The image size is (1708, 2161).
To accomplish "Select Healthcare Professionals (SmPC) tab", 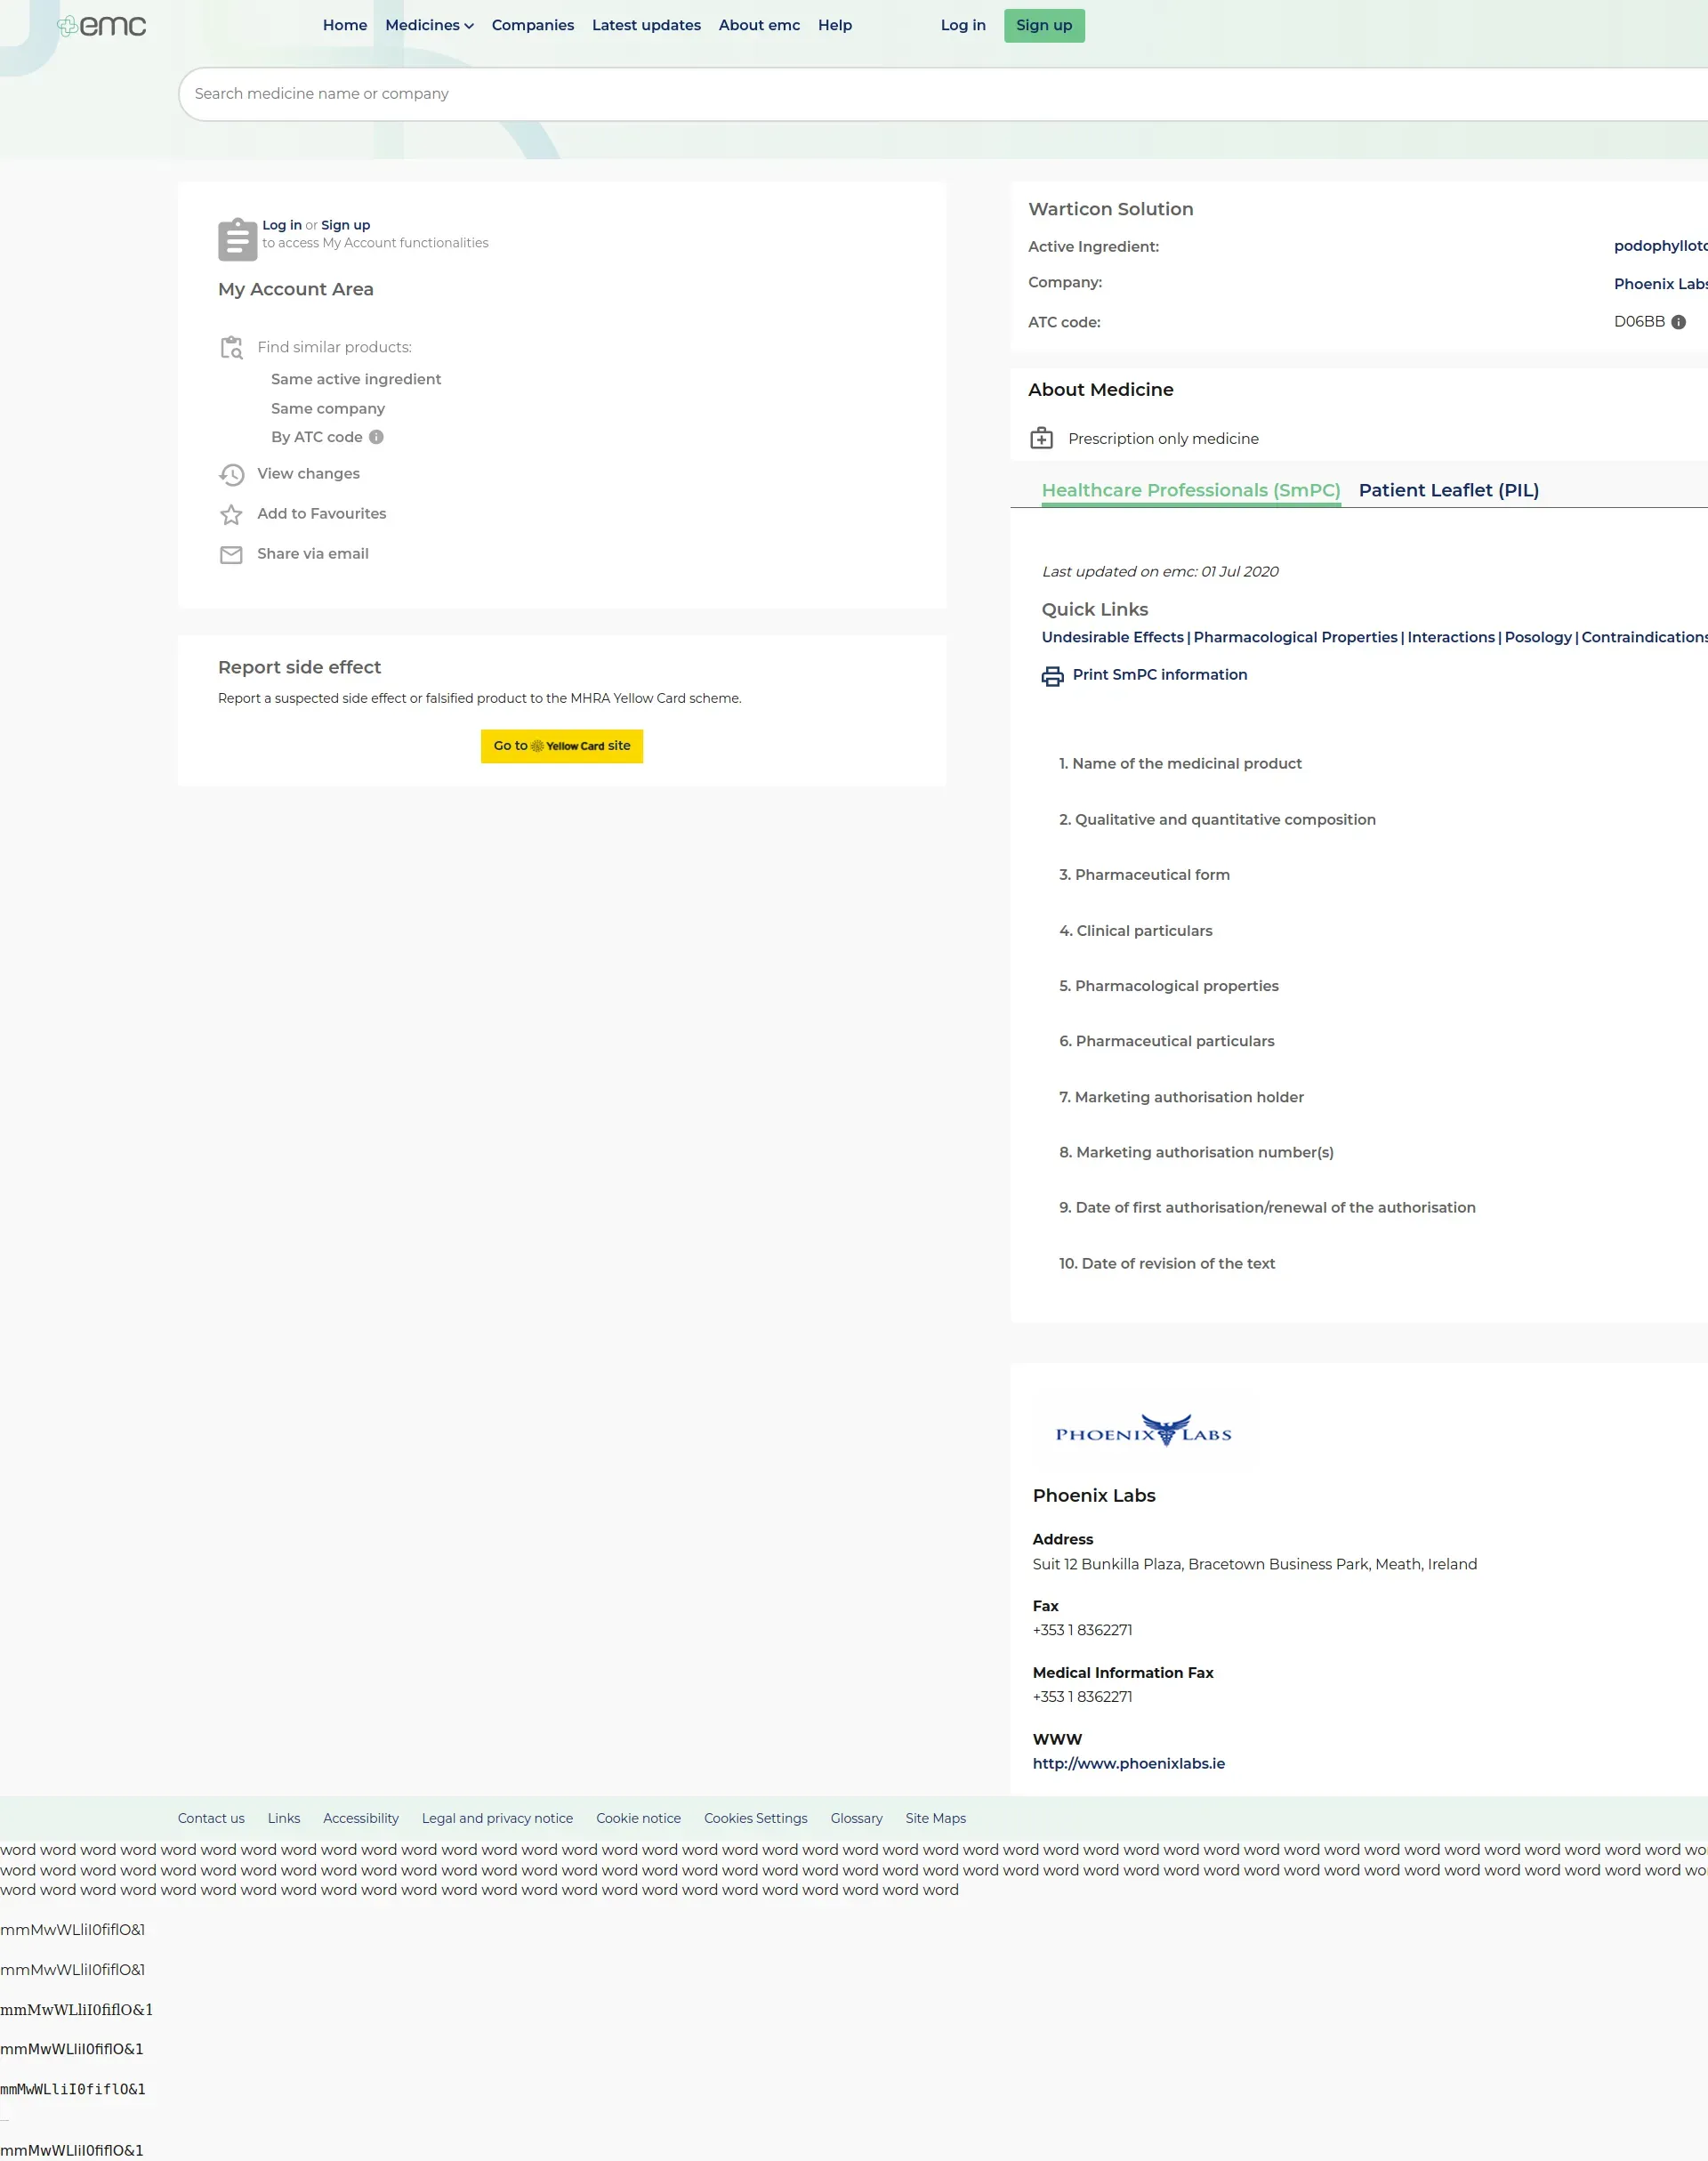I will coord(1190,490).
